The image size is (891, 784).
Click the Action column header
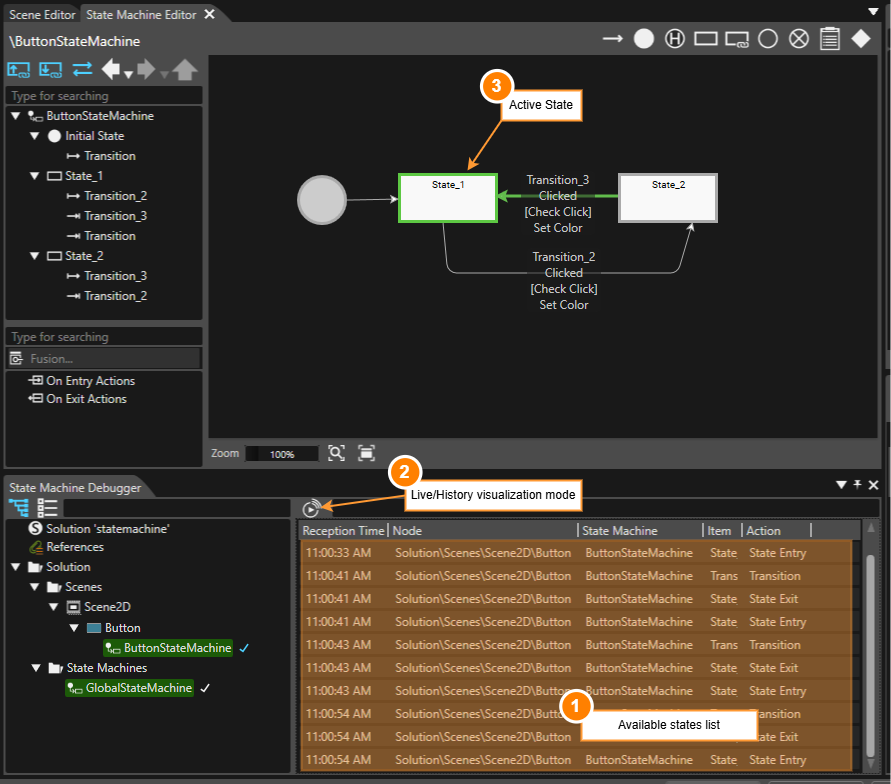(763, 531)
